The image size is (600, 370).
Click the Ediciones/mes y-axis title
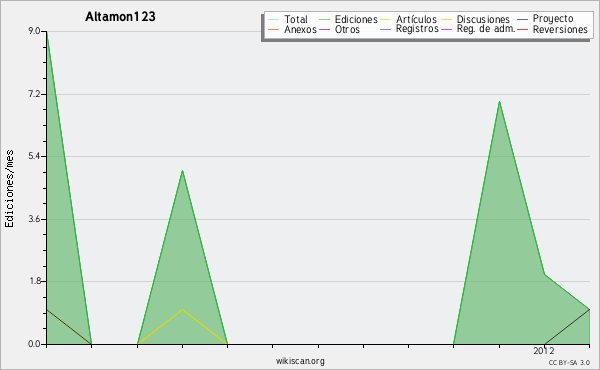point(9,189)
